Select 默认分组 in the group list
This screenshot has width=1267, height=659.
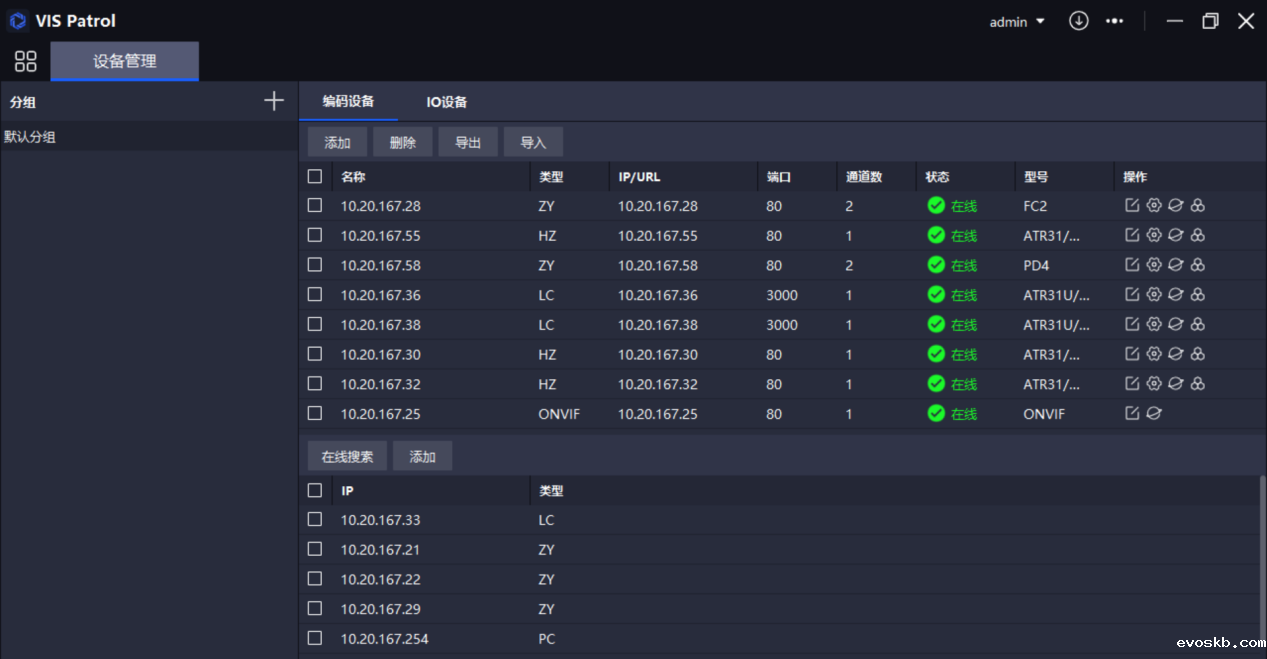click(30, 137)
